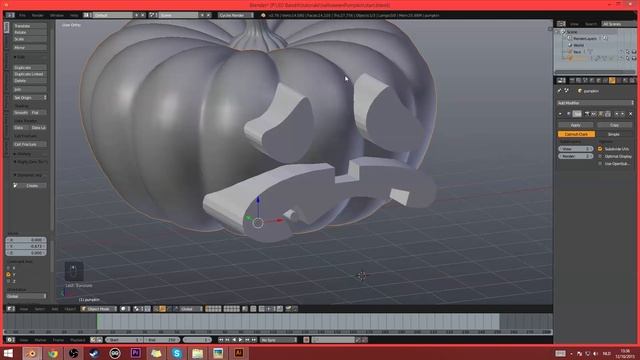Open the viewport shading selector icon
The image size is (640, 360).
click(124, 309)
